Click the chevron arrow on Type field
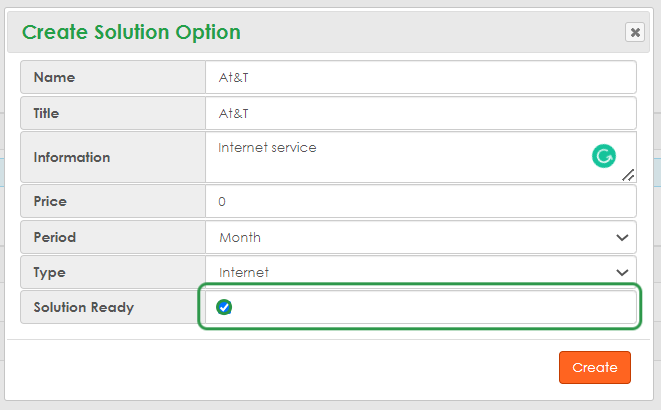 pyautogui.click(x=623, y=271)
